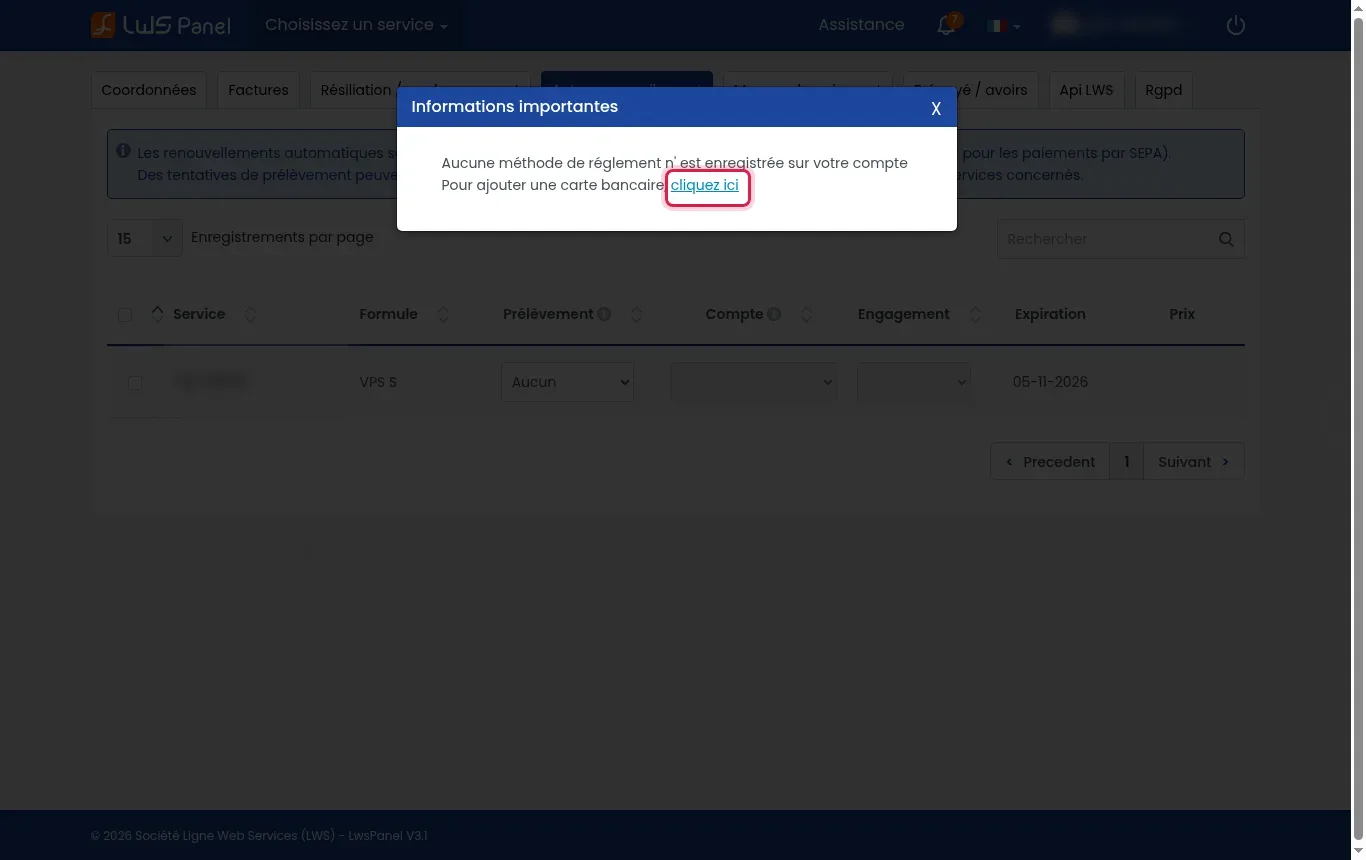Open the Compte dropdown in VPS S row
Image resolution: width=1366 pixels, height=860 pixels.
point(754,382)
